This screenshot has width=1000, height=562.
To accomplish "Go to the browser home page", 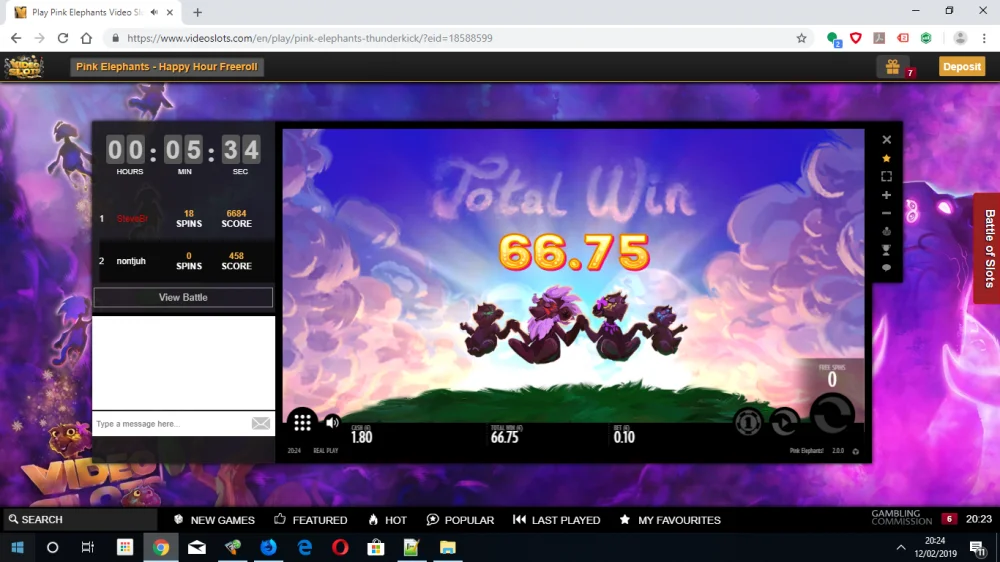I will pyautogui.click(x=86, y=38).
